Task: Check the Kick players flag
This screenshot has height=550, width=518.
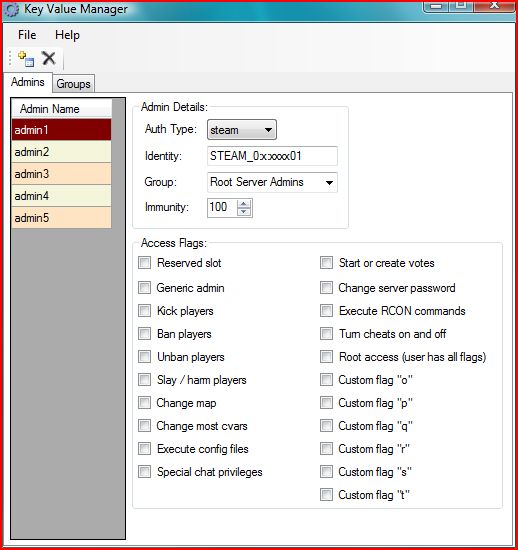Action: pyautogui.click(x=144, y=310)
